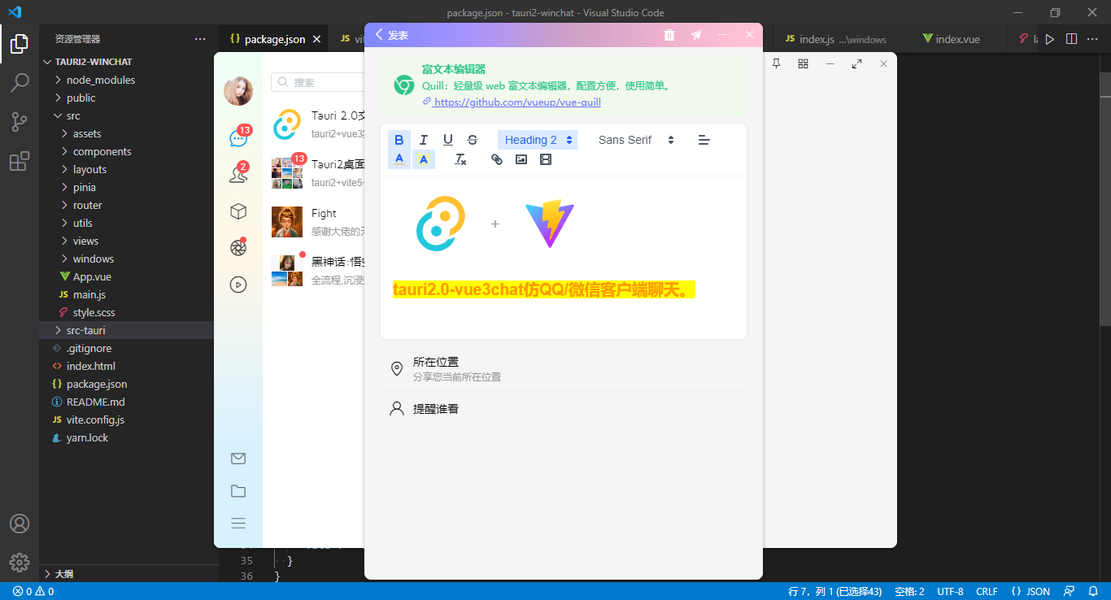Click the trash icon in the post header
The width and height of the screenshot is (1111, 600).
[x=669, y=35]
